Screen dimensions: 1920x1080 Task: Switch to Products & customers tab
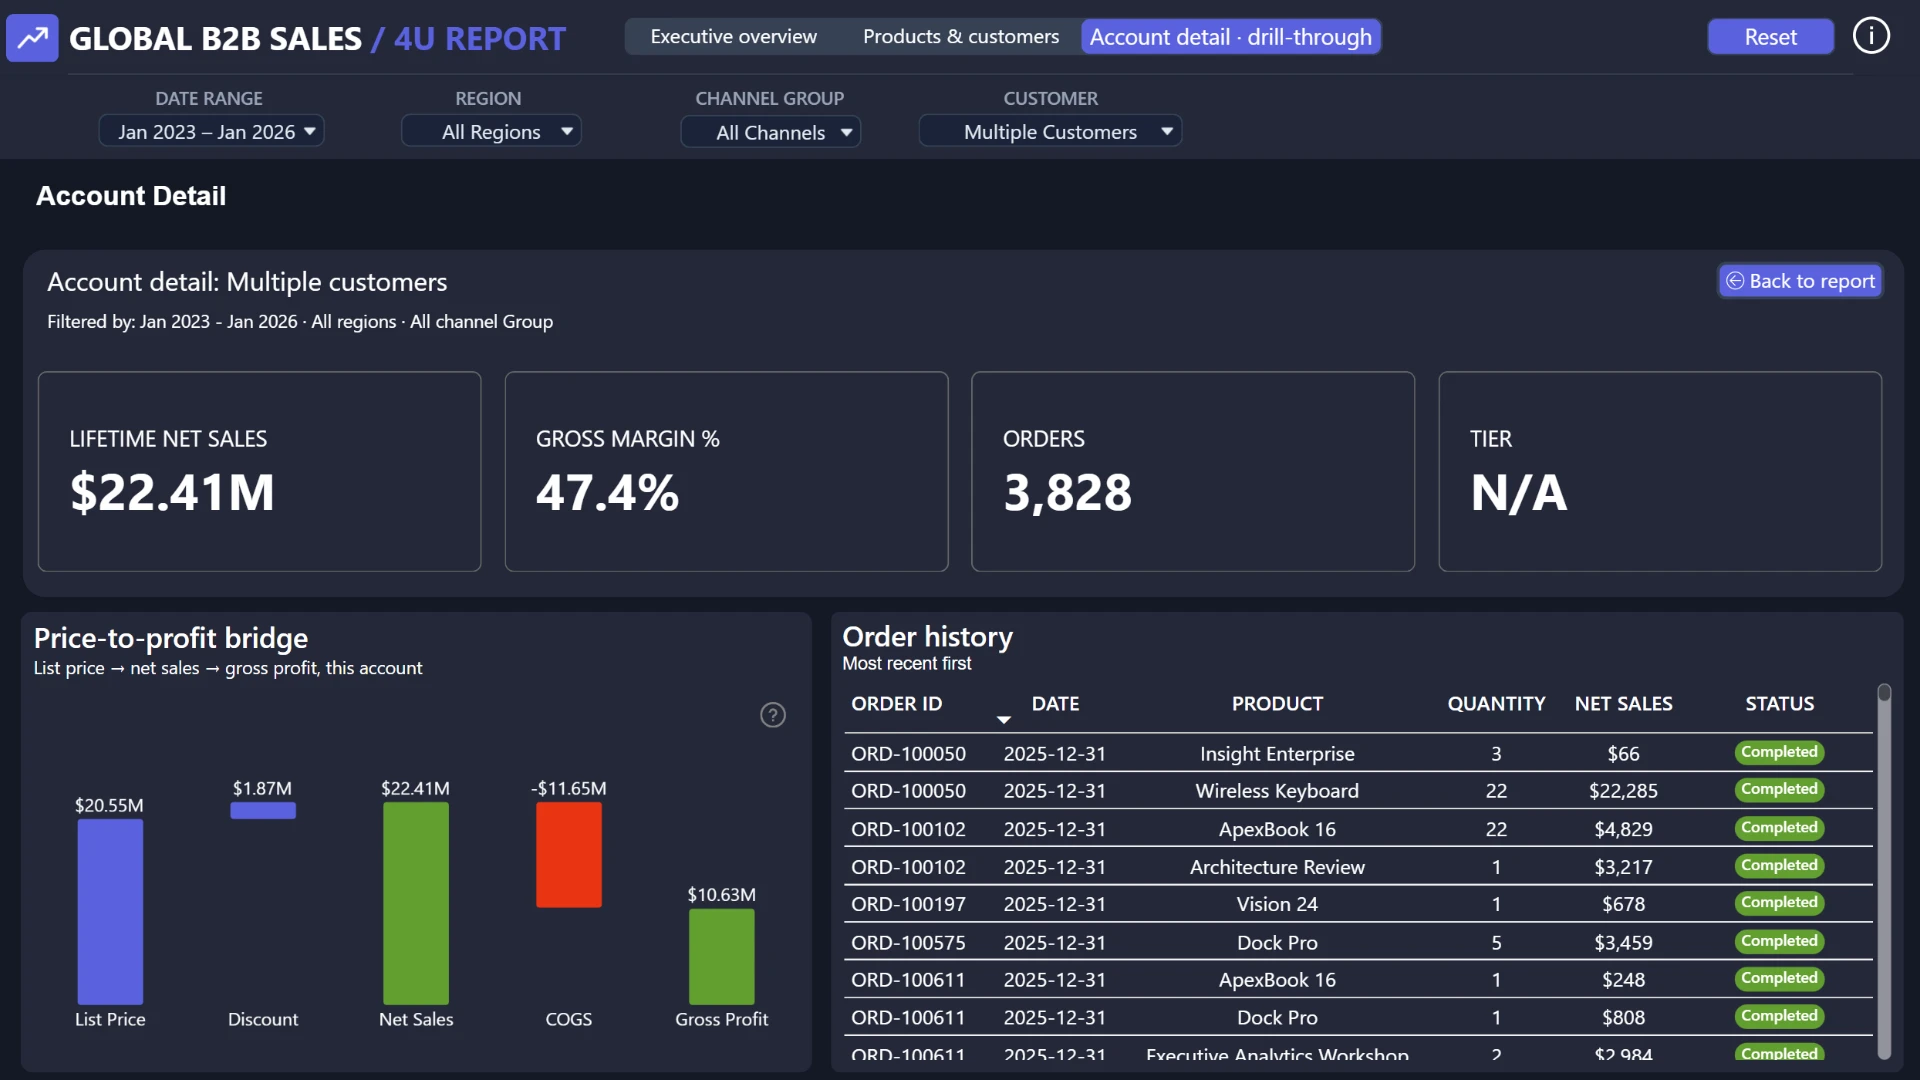(x=960, y=37)
